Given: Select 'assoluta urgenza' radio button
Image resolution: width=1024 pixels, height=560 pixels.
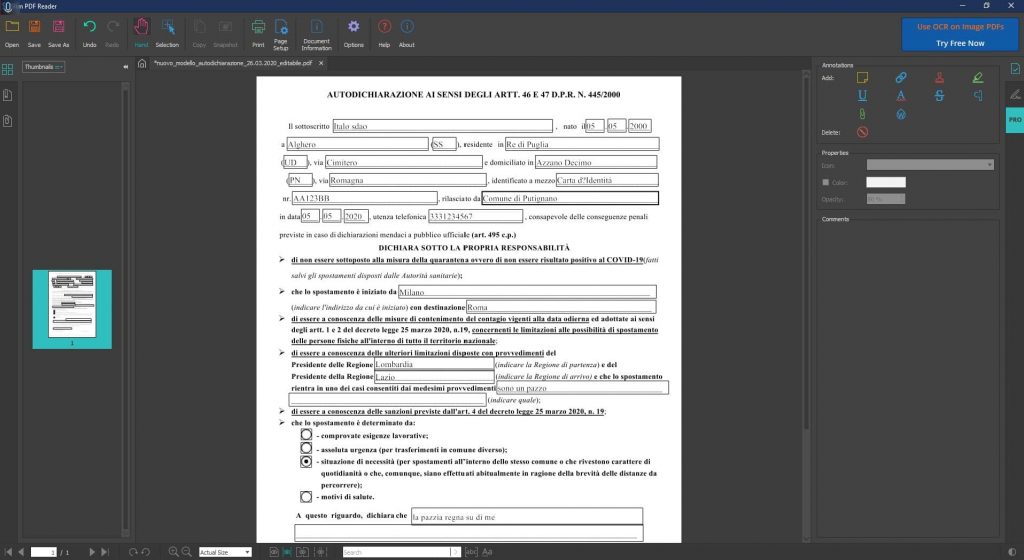Looking at the screenshot, I should tap(306, 448).
